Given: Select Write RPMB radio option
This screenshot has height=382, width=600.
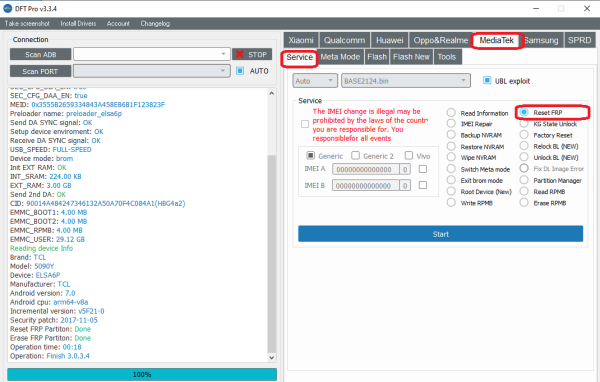Looking at the screenshot, I should tap(451, 202).
